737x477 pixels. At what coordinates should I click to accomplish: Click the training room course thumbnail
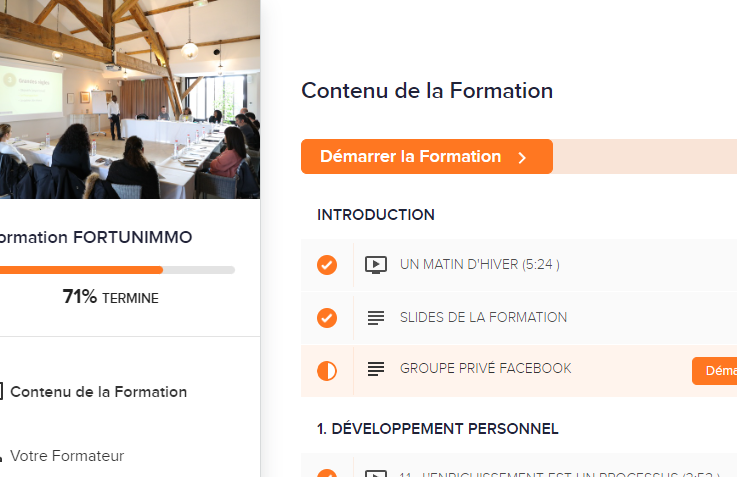130,99
